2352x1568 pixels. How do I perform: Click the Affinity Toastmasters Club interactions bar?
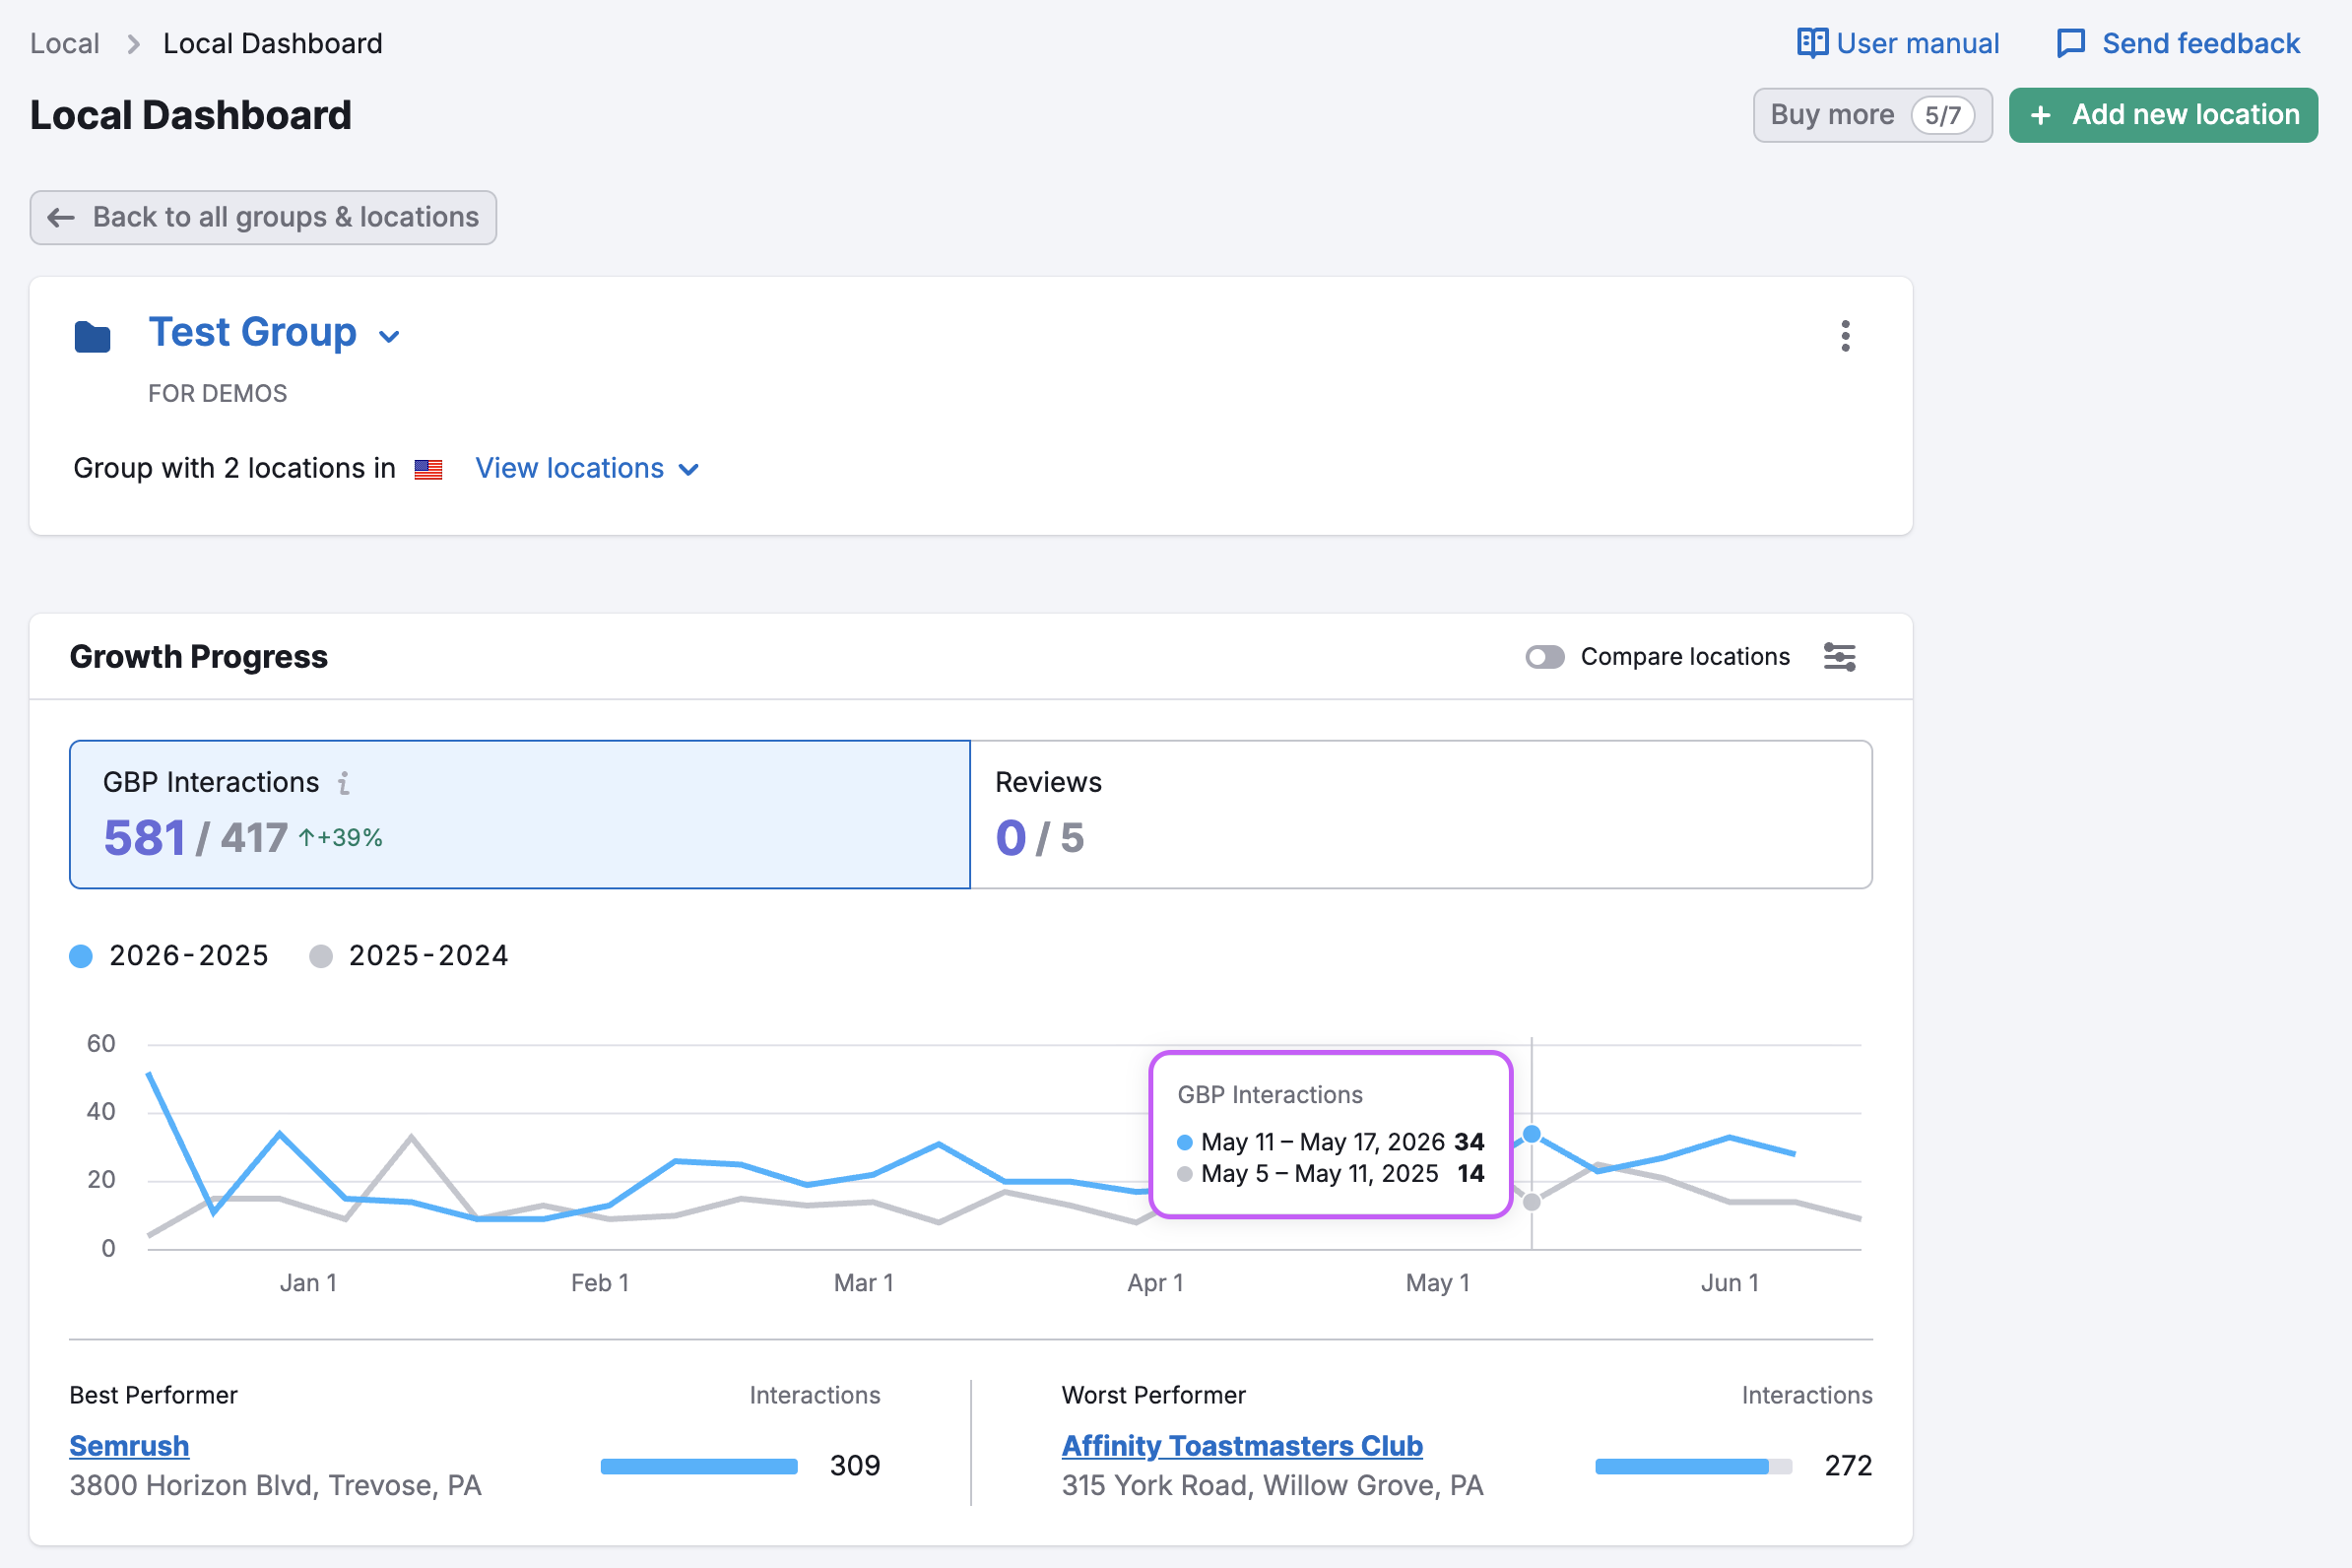(x=1693, y=1466)
